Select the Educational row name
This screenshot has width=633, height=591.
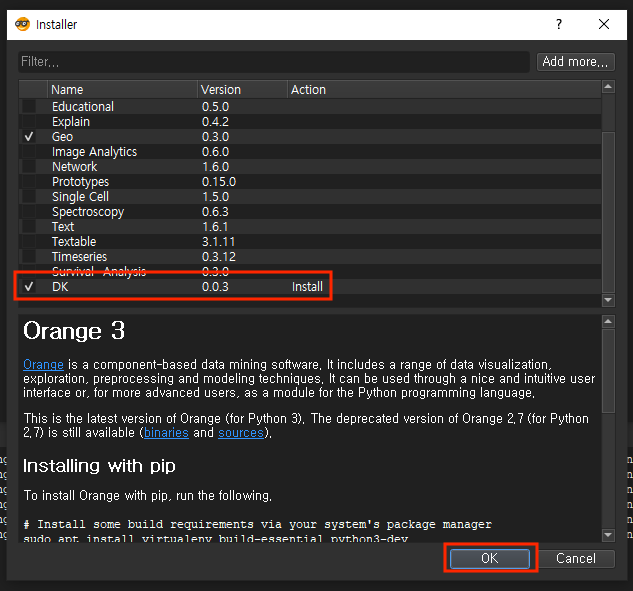[83, 107]
